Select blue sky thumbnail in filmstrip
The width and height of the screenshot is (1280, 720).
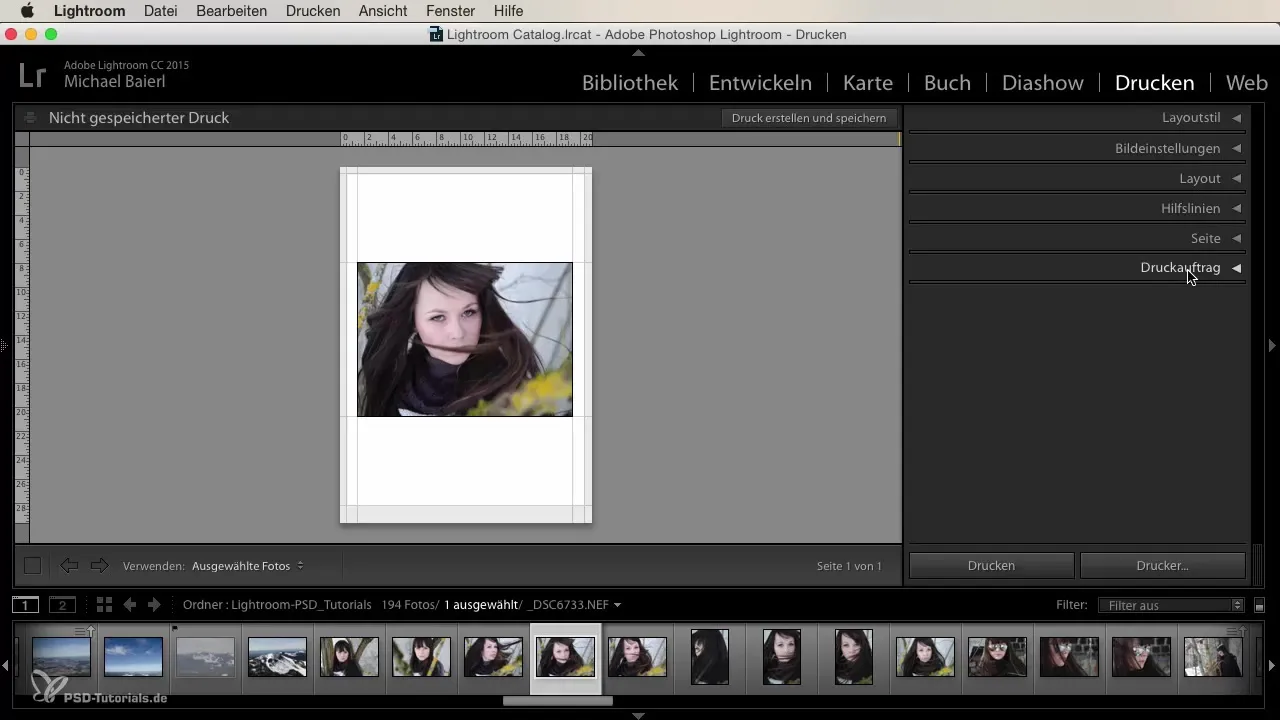133,657
